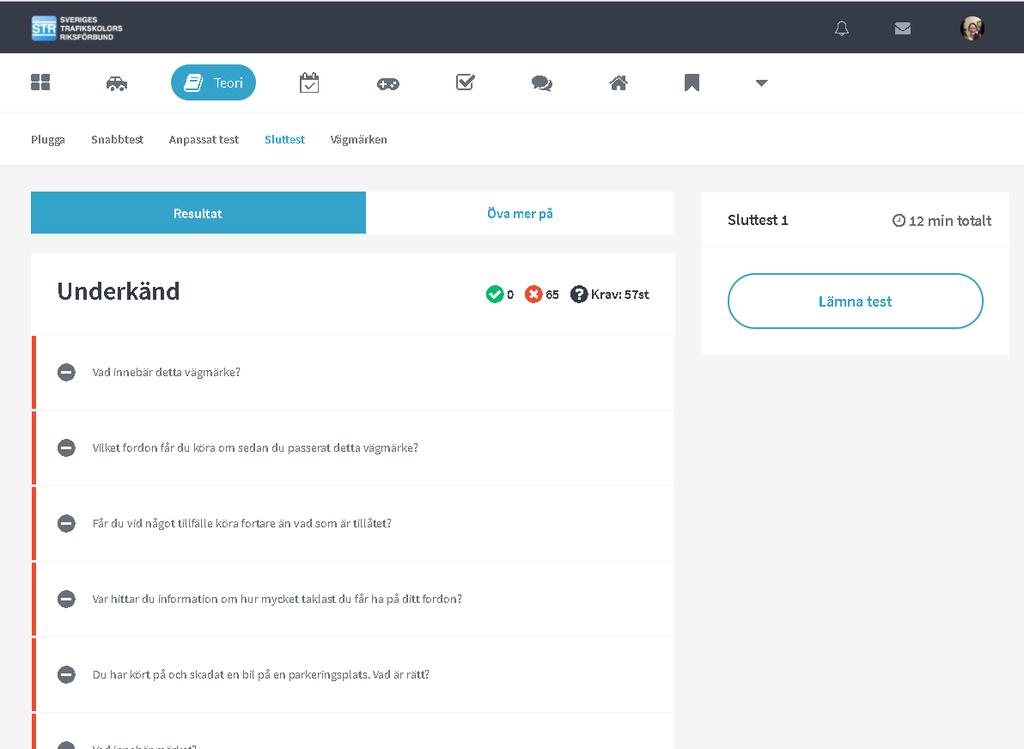Open Anpassat test
The width and height of the screenshot is (1024, 749).
coord(204,140)
